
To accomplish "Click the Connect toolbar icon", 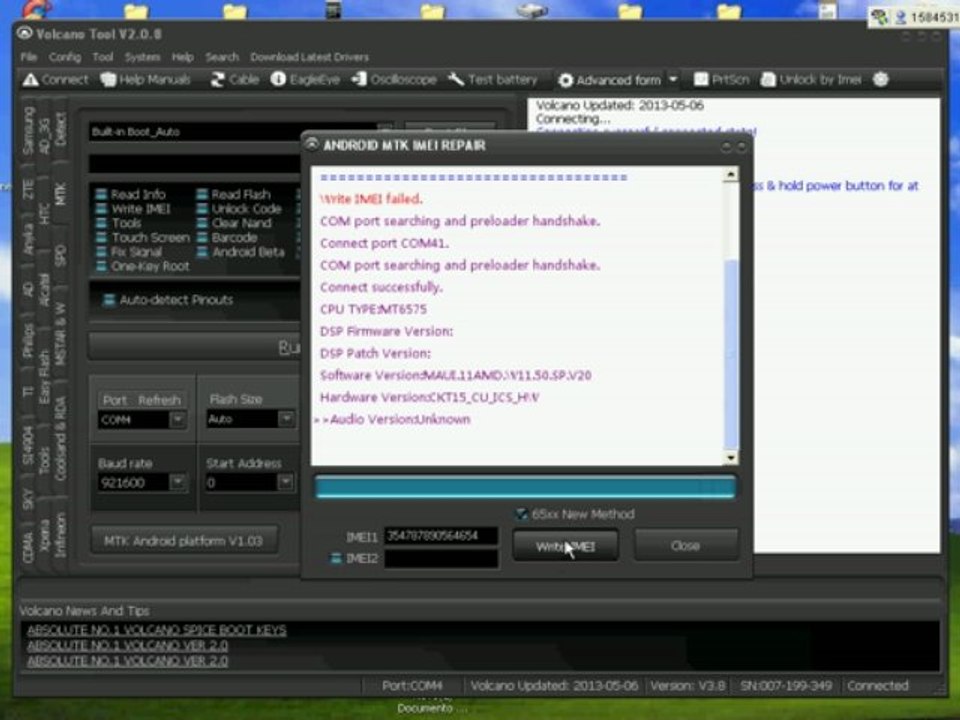I will [56, 80].
